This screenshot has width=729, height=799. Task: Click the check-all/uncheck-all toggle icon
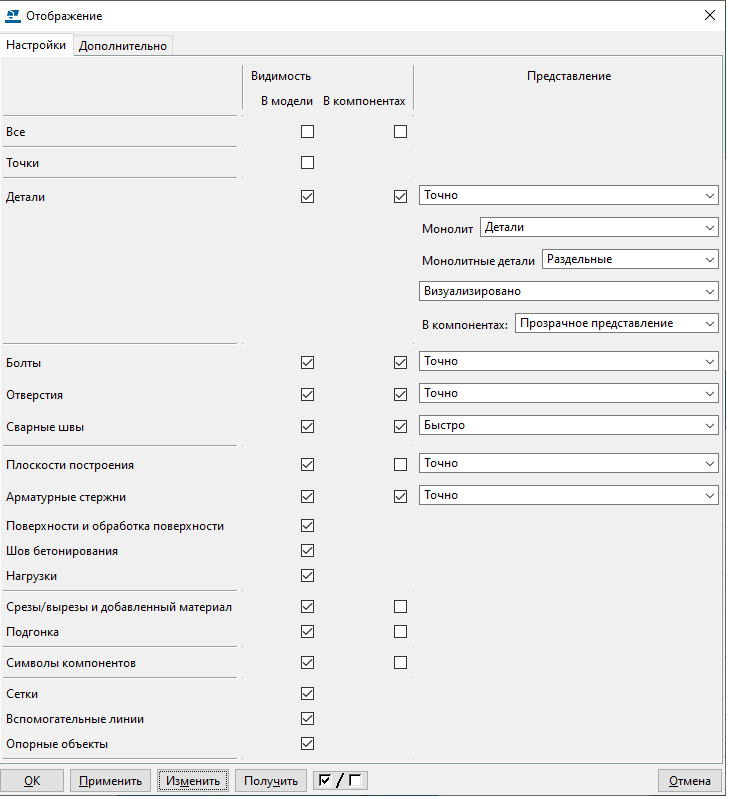point(340,781)
